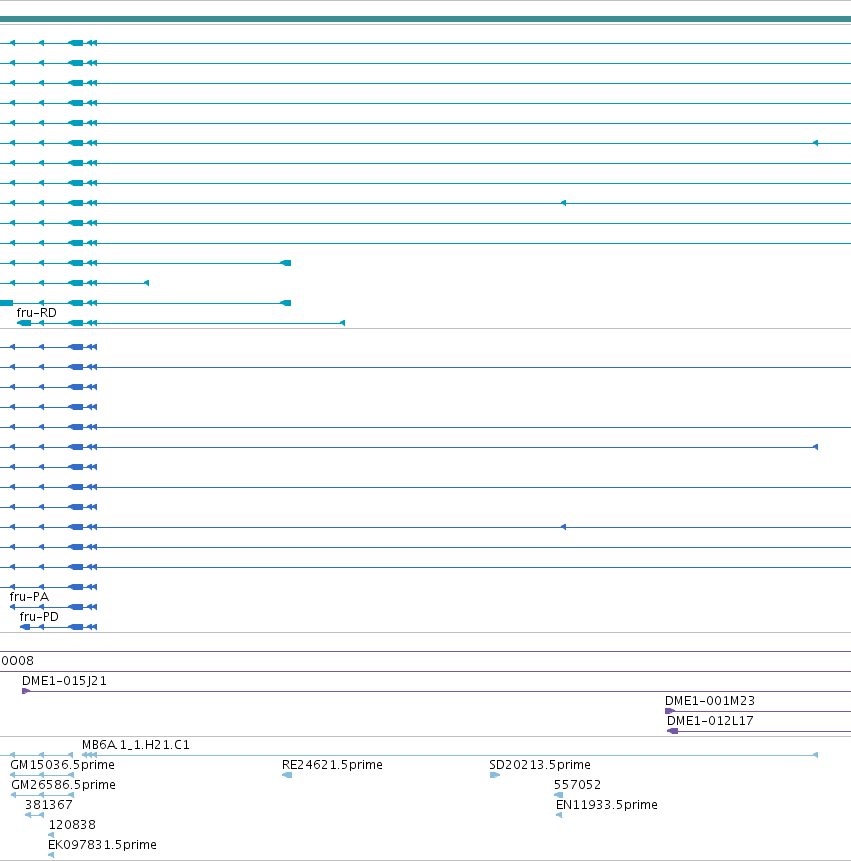Select the alignment glyph beneath 381367
The image size is (851, 861).
pyautogui.click(x=35, y=815)
